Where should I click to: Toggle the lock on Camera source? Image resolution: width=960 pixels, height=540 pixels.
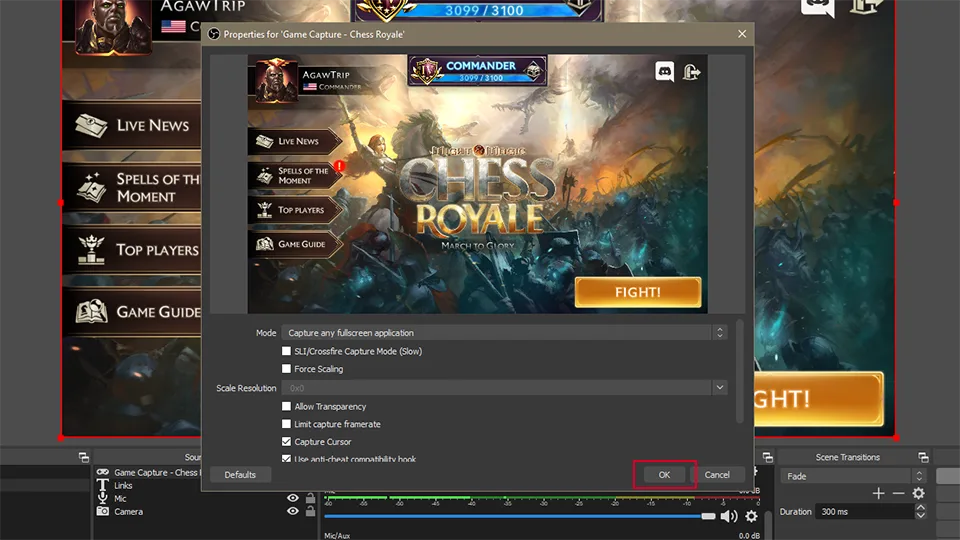[310, 511]
